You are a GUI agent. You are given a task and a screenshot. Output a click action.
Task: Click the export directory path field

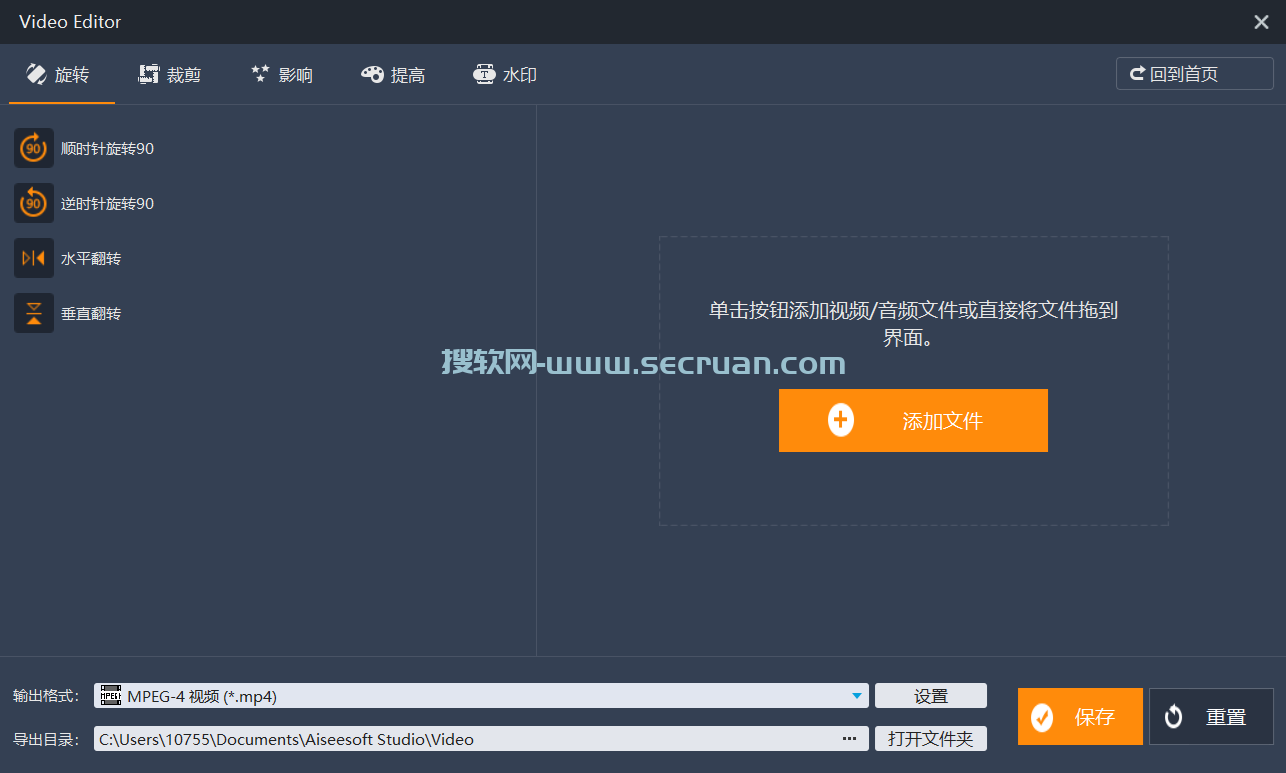481,739
